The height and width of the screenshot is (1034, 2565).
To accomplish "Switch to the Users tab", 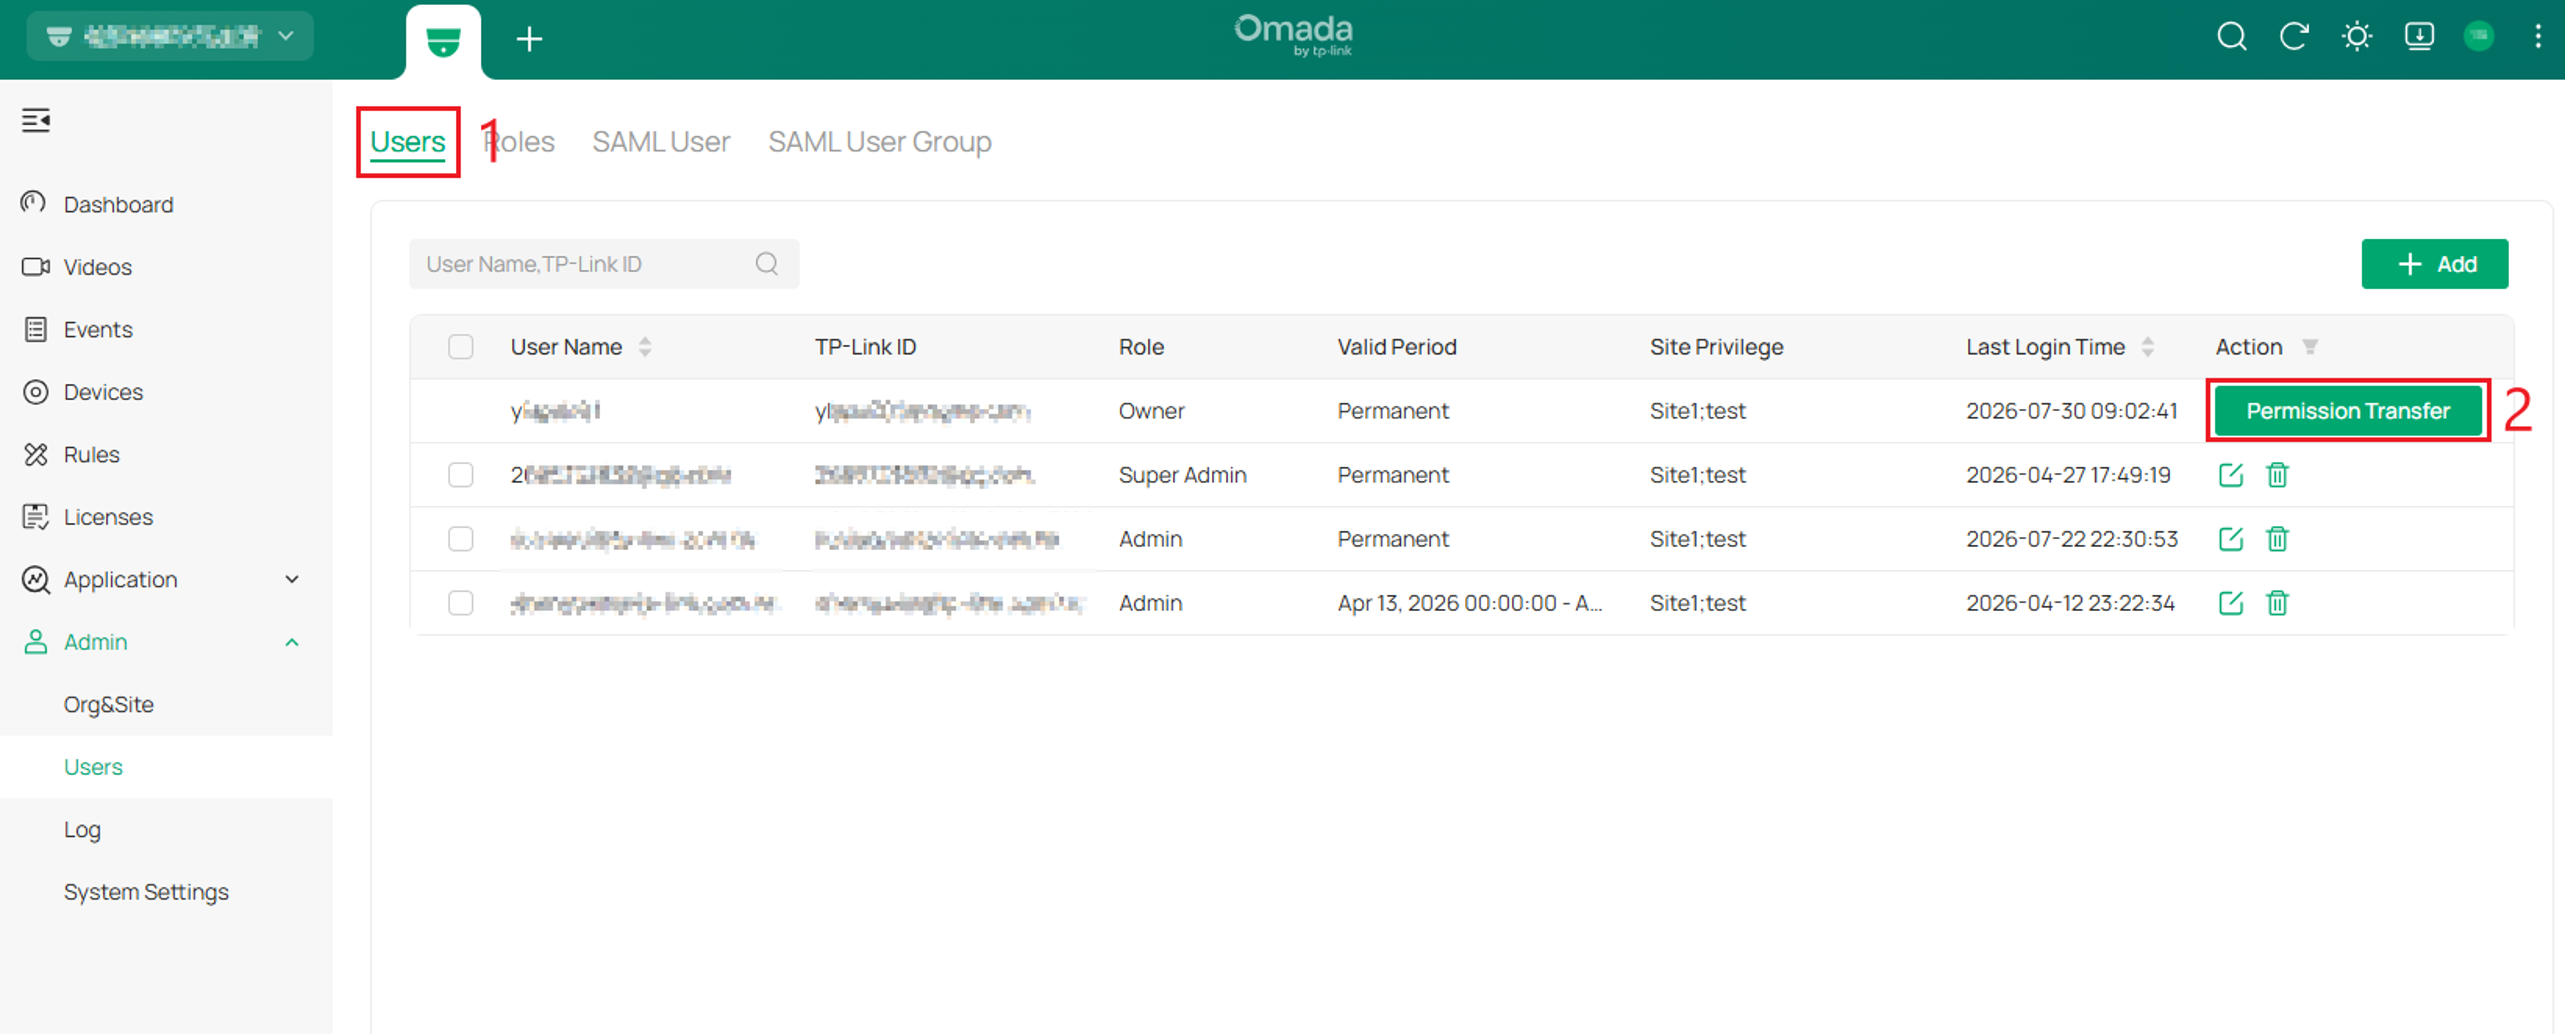I will [x=407, y=142].
